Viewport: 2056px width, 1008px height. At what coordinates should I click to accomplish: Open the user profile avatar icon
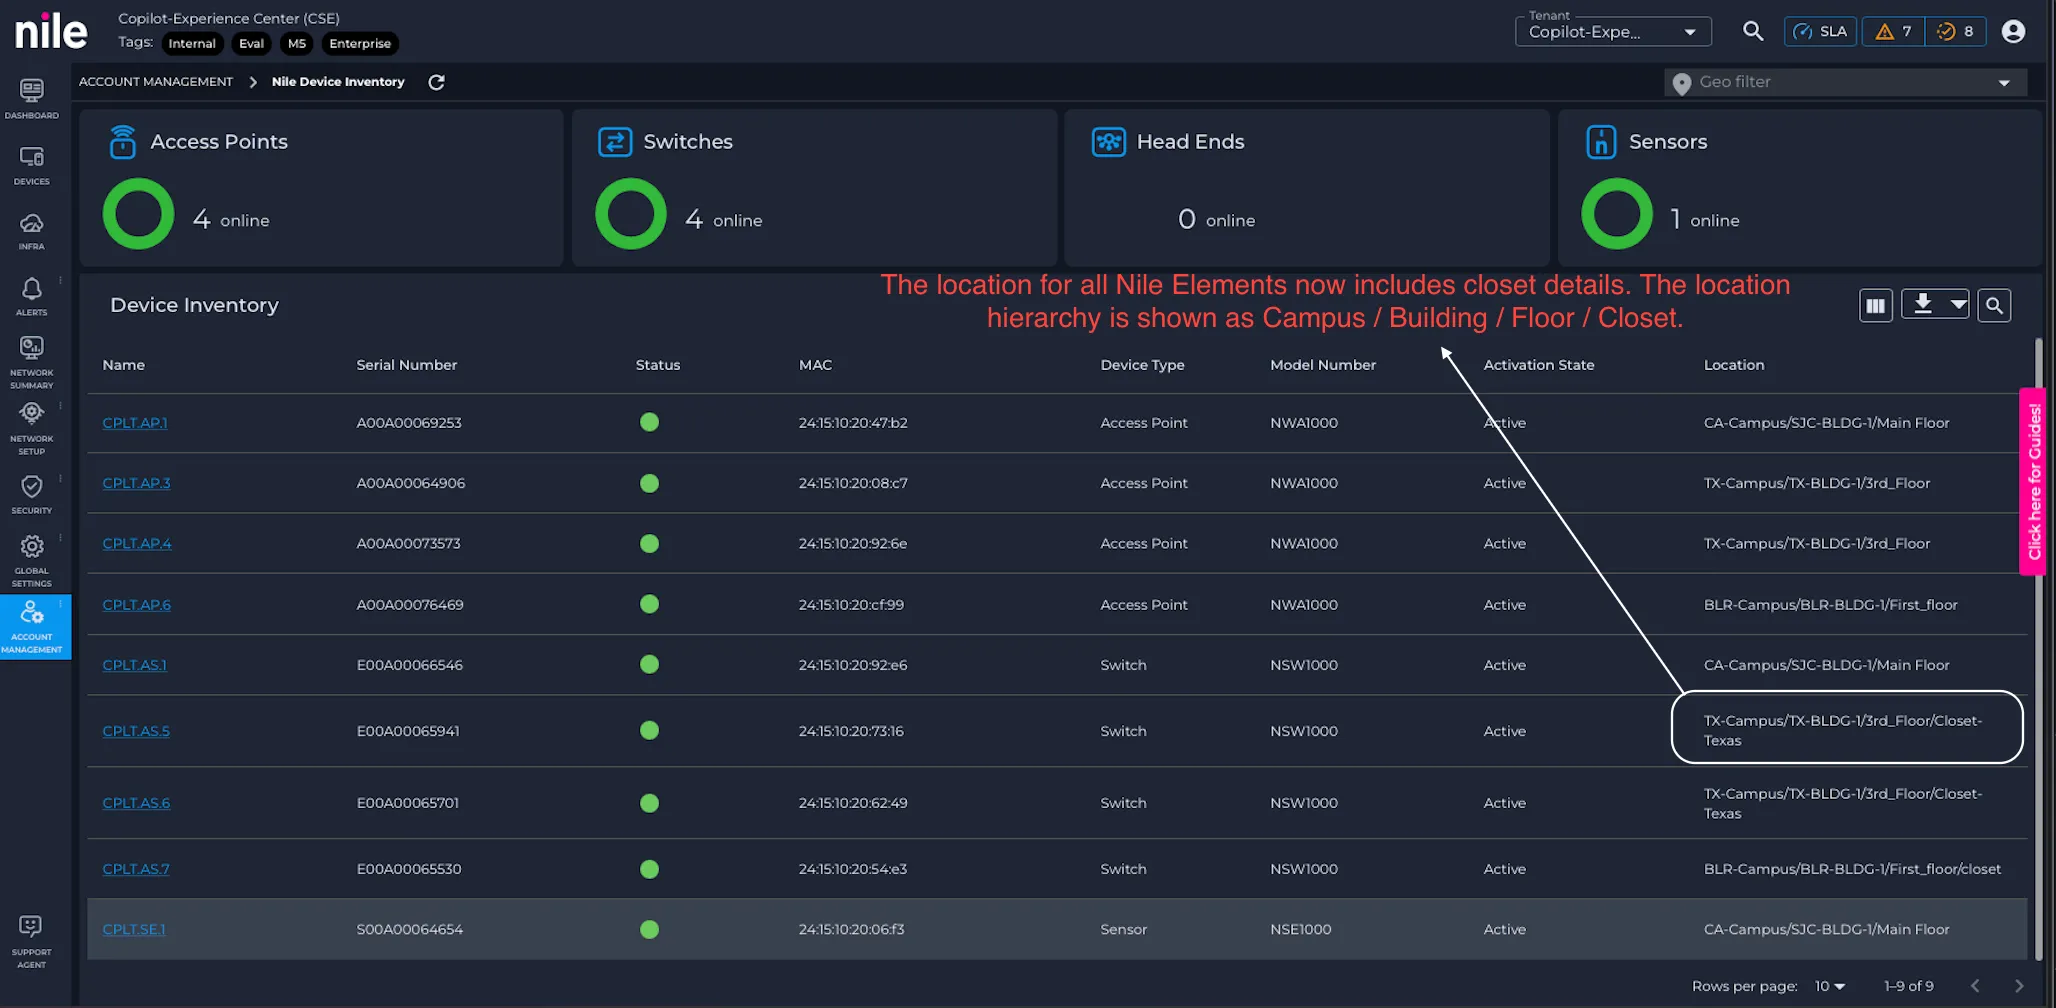click(x=2013, y=31)
